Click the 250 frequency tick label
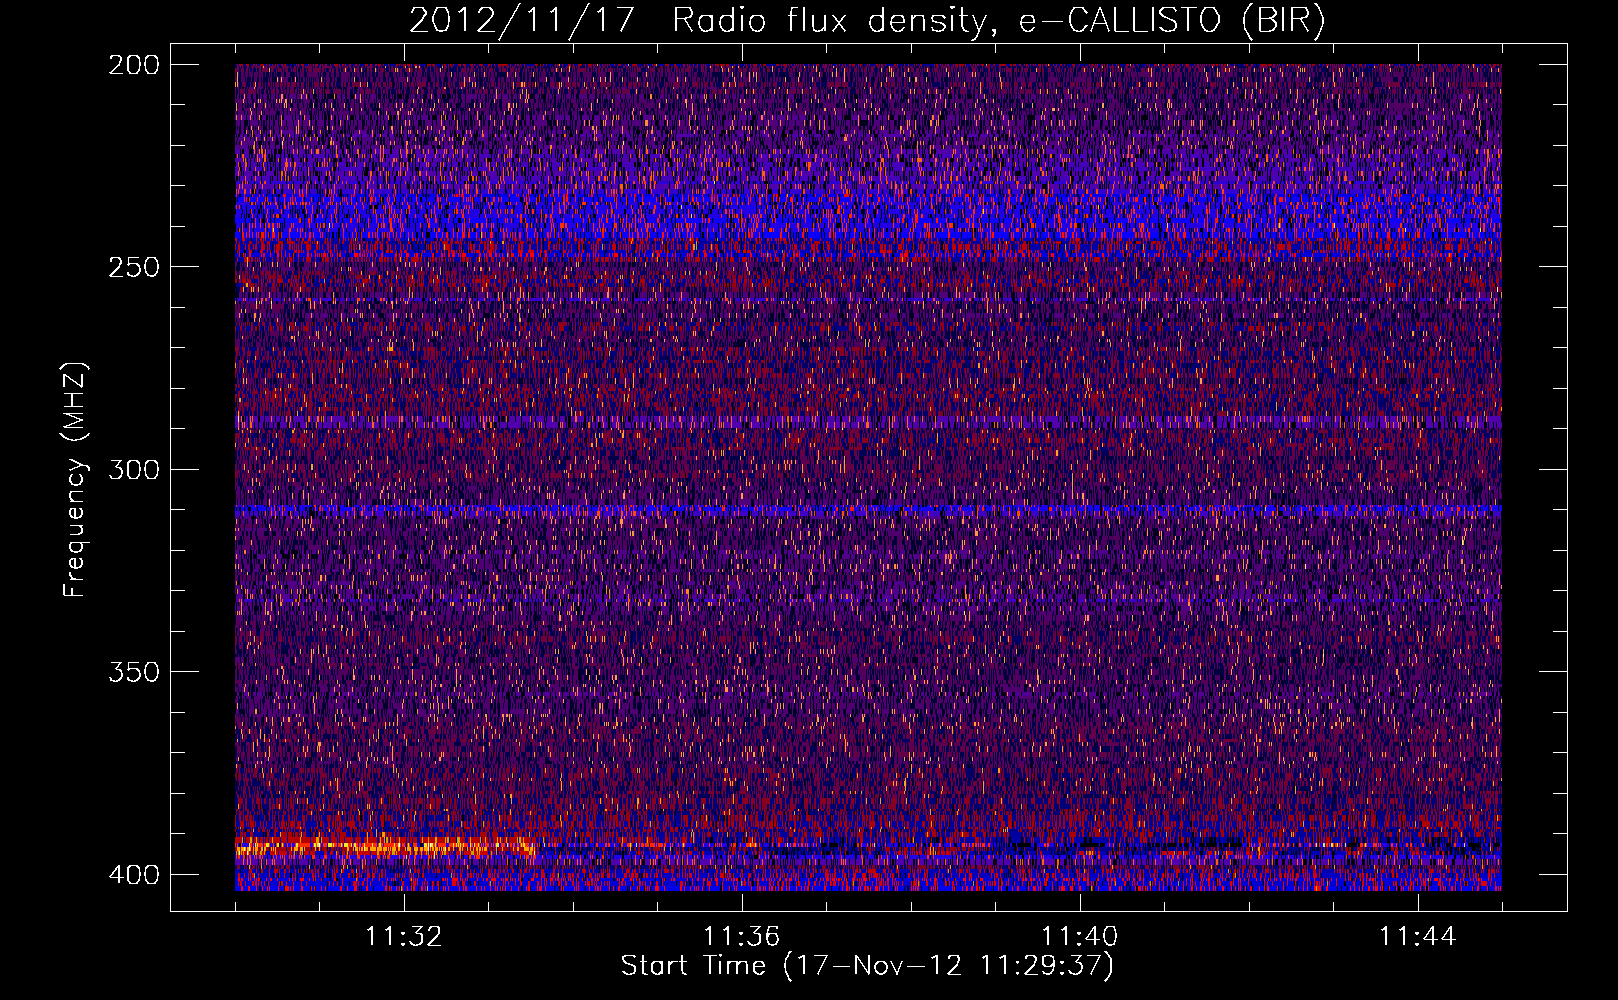1618x1000 pixels. pyautogui.click(x=134, y=267)
